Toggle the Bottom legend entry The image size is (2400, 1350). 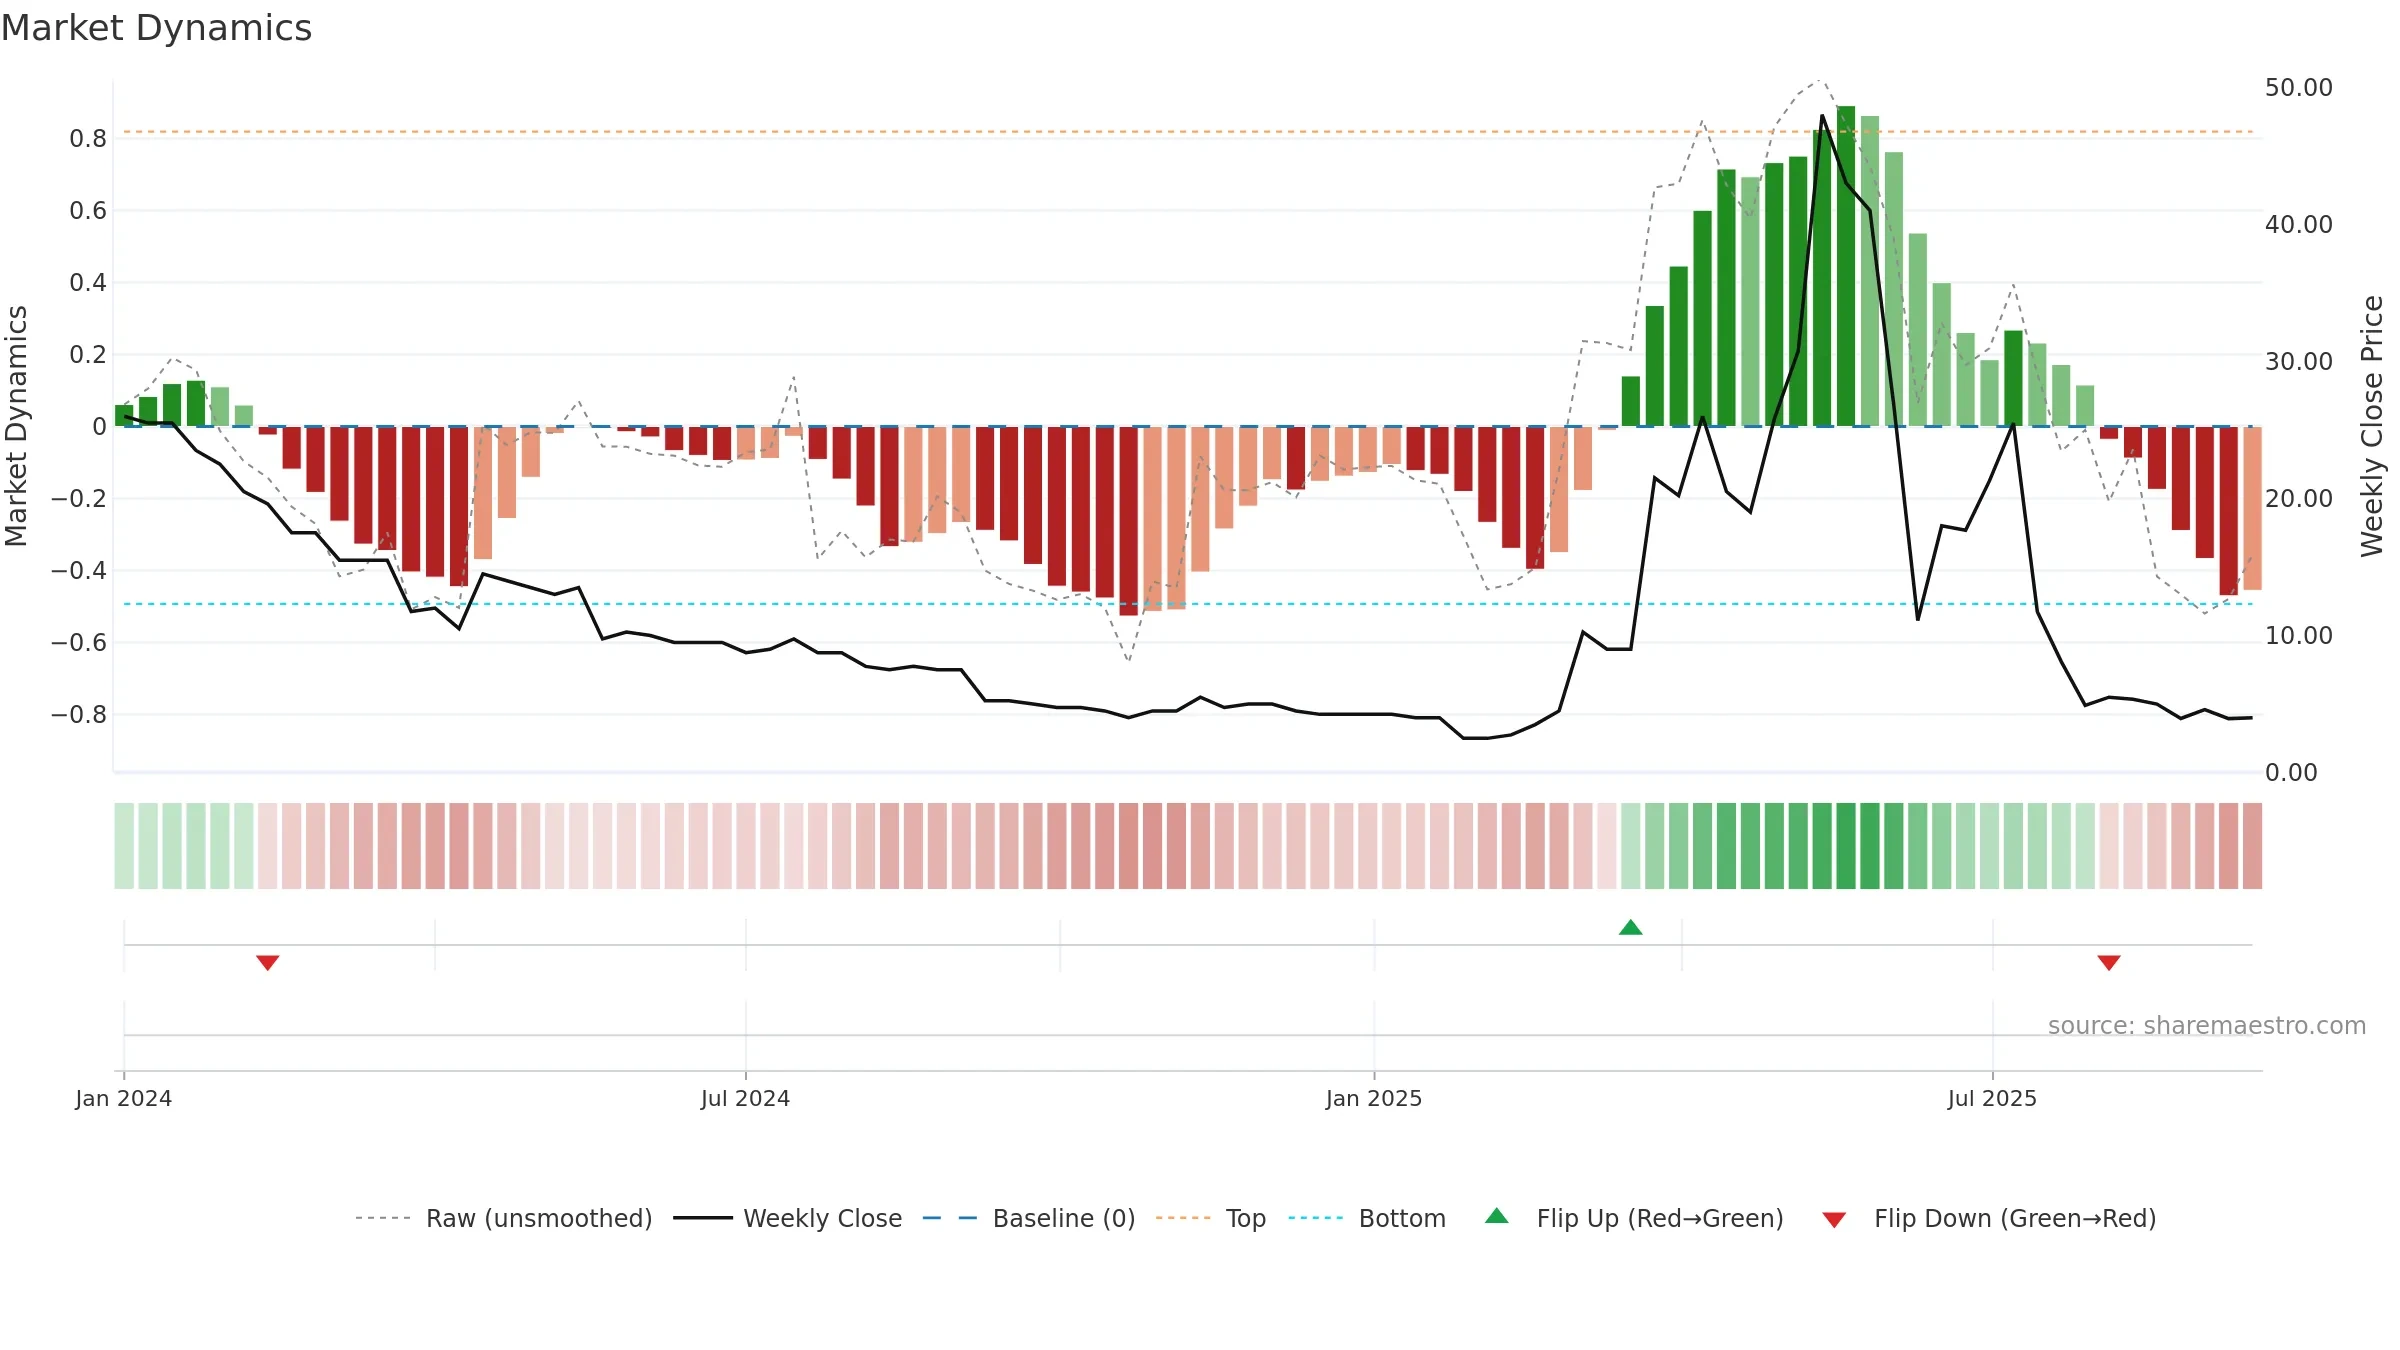point(1367,1218)
